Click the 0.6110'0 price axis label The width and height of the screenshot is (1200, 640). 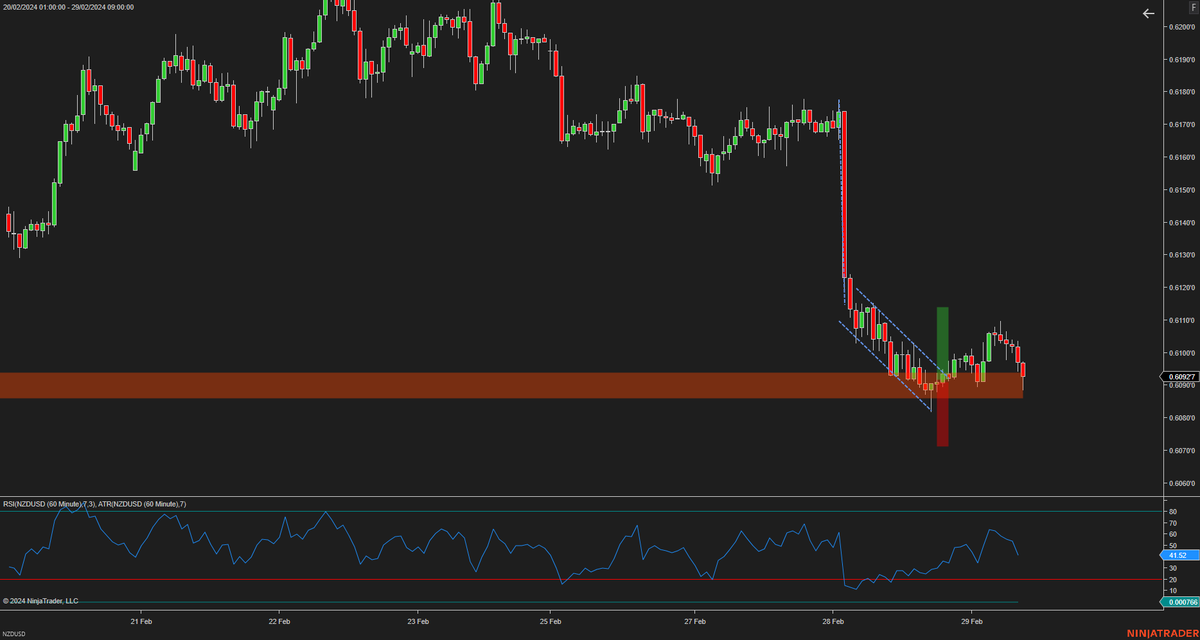[1180, 320]
